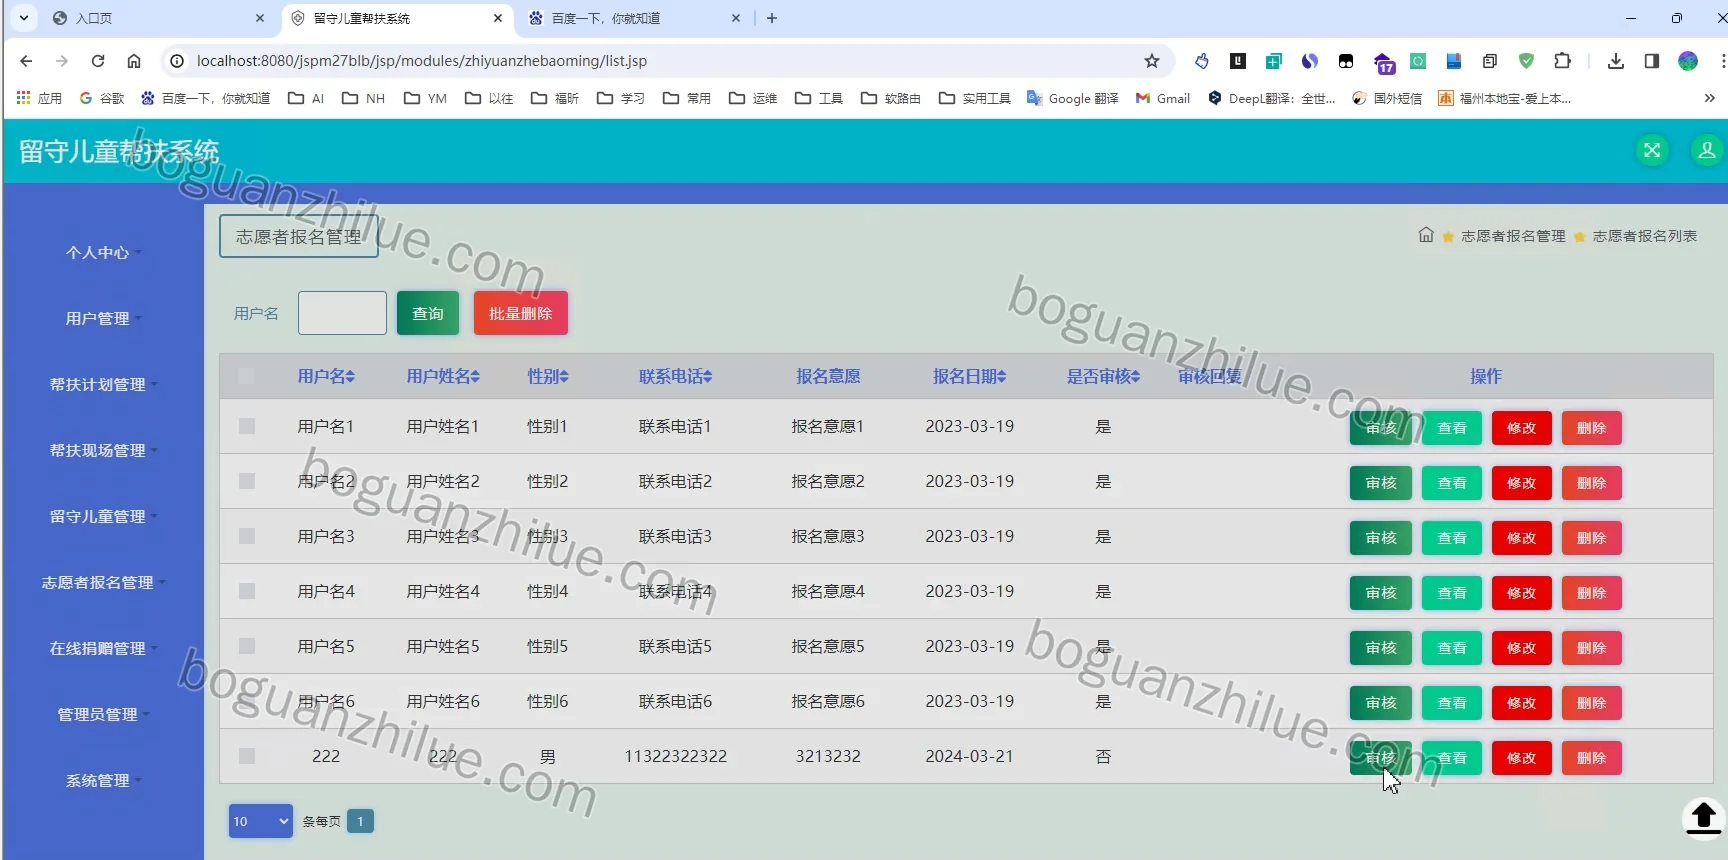The image size is (1728, 860).
Task: Bookmark this page with the star icon
Action: pos(1152,61)
